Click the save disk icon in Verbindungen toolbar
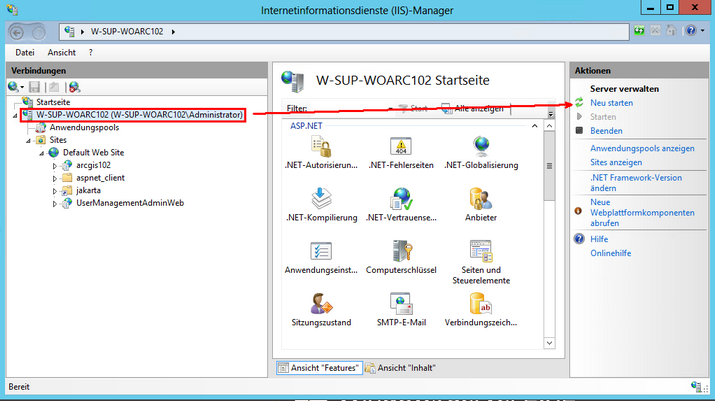 click(x=34, y=87)
